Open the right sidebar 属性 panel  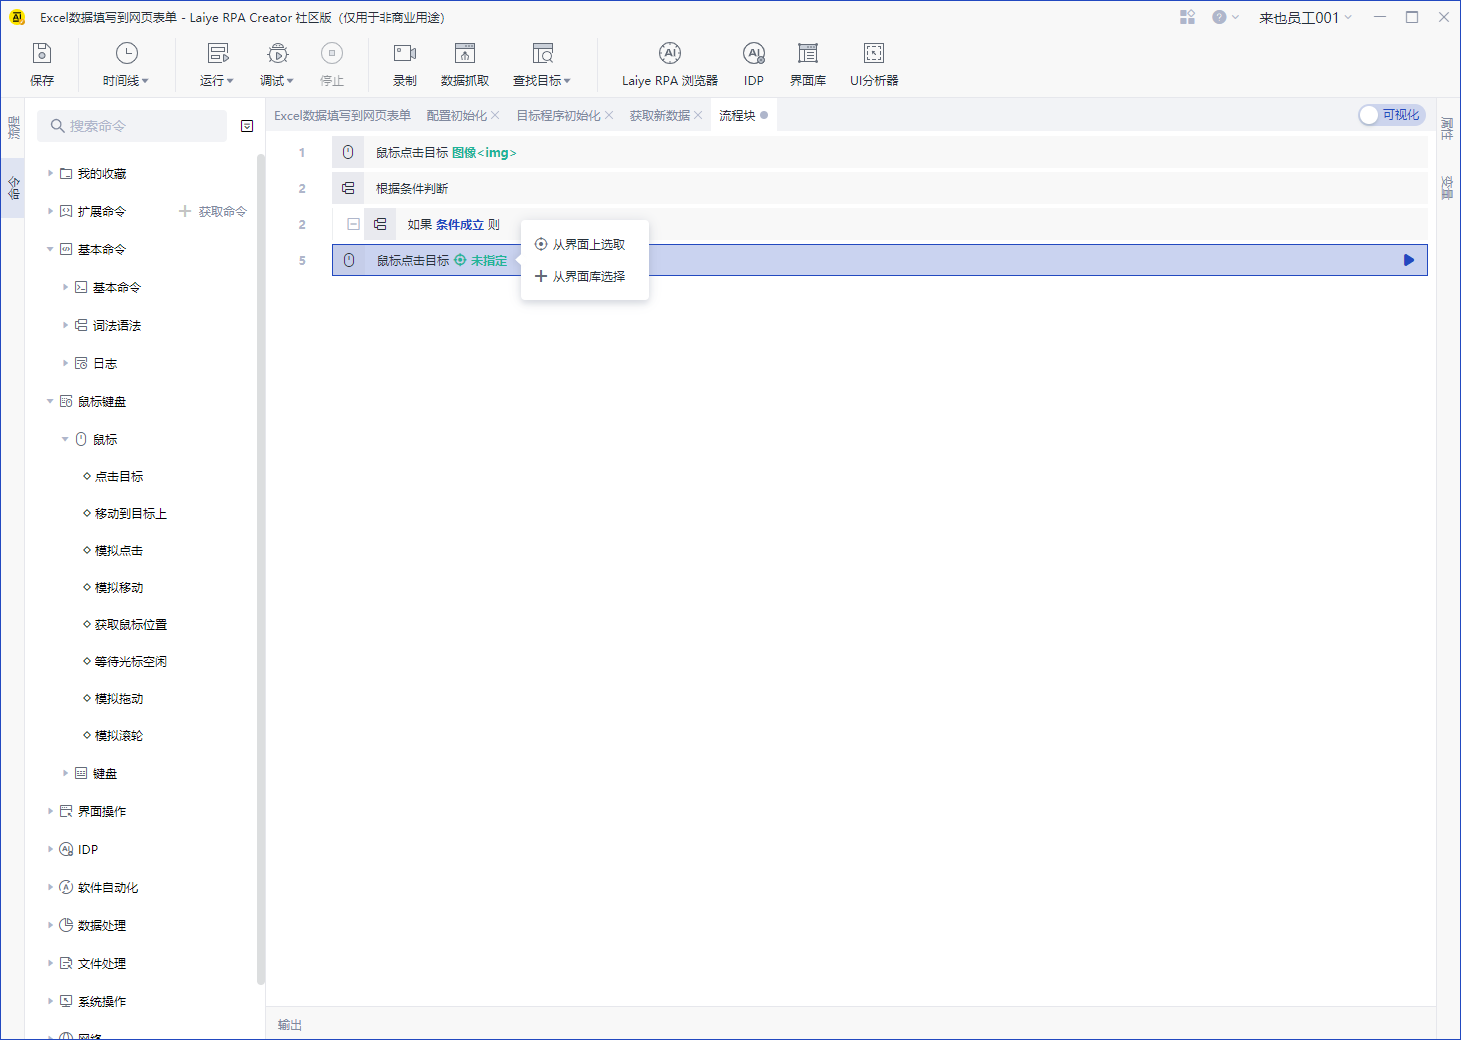click(1447, 127)
